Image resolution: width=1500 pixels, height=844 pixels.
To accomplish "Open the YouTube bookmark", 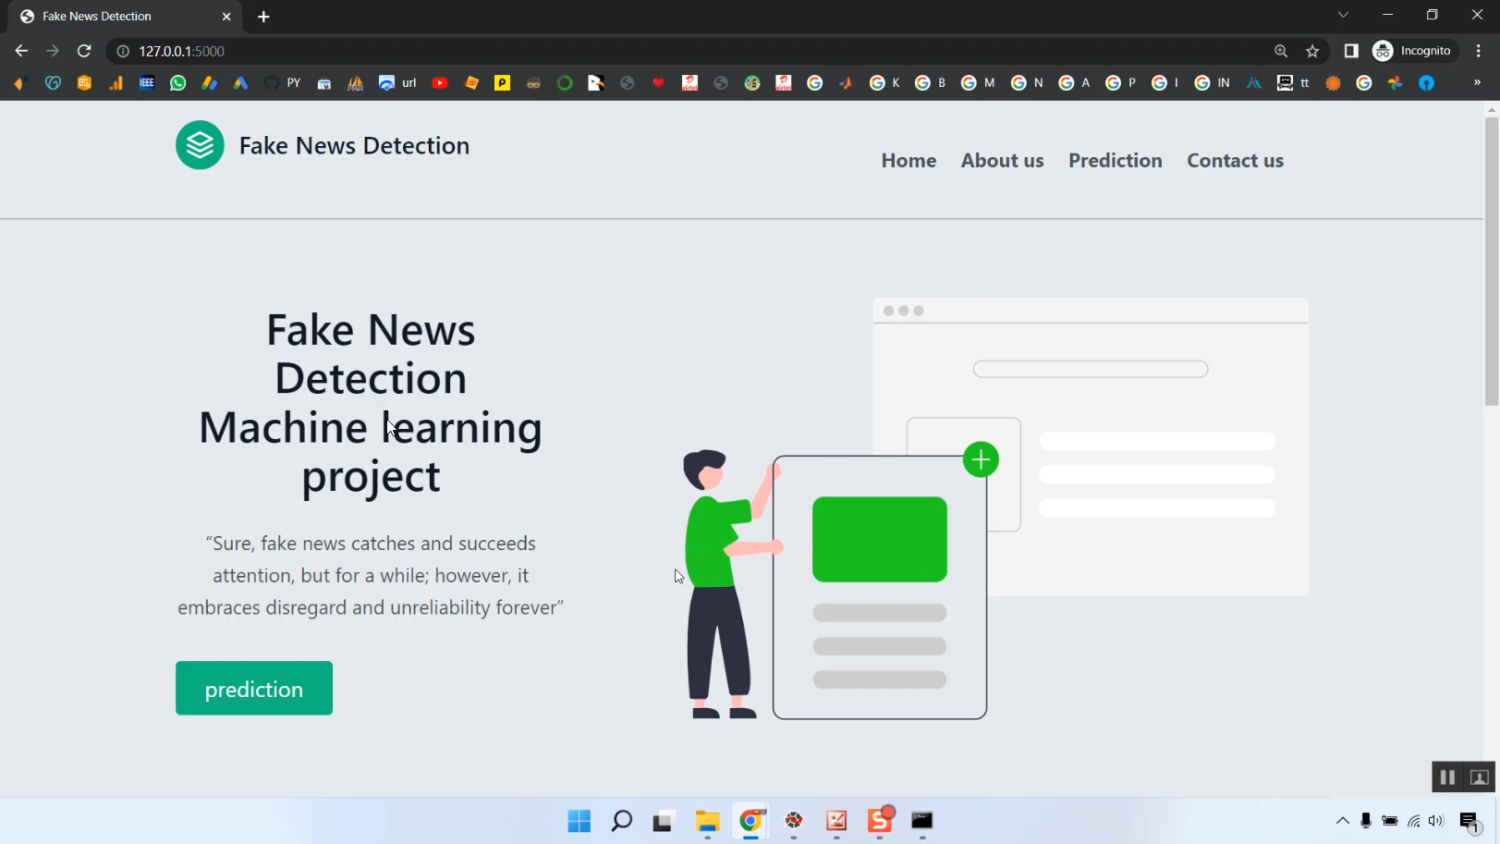I will click(439, 83).
